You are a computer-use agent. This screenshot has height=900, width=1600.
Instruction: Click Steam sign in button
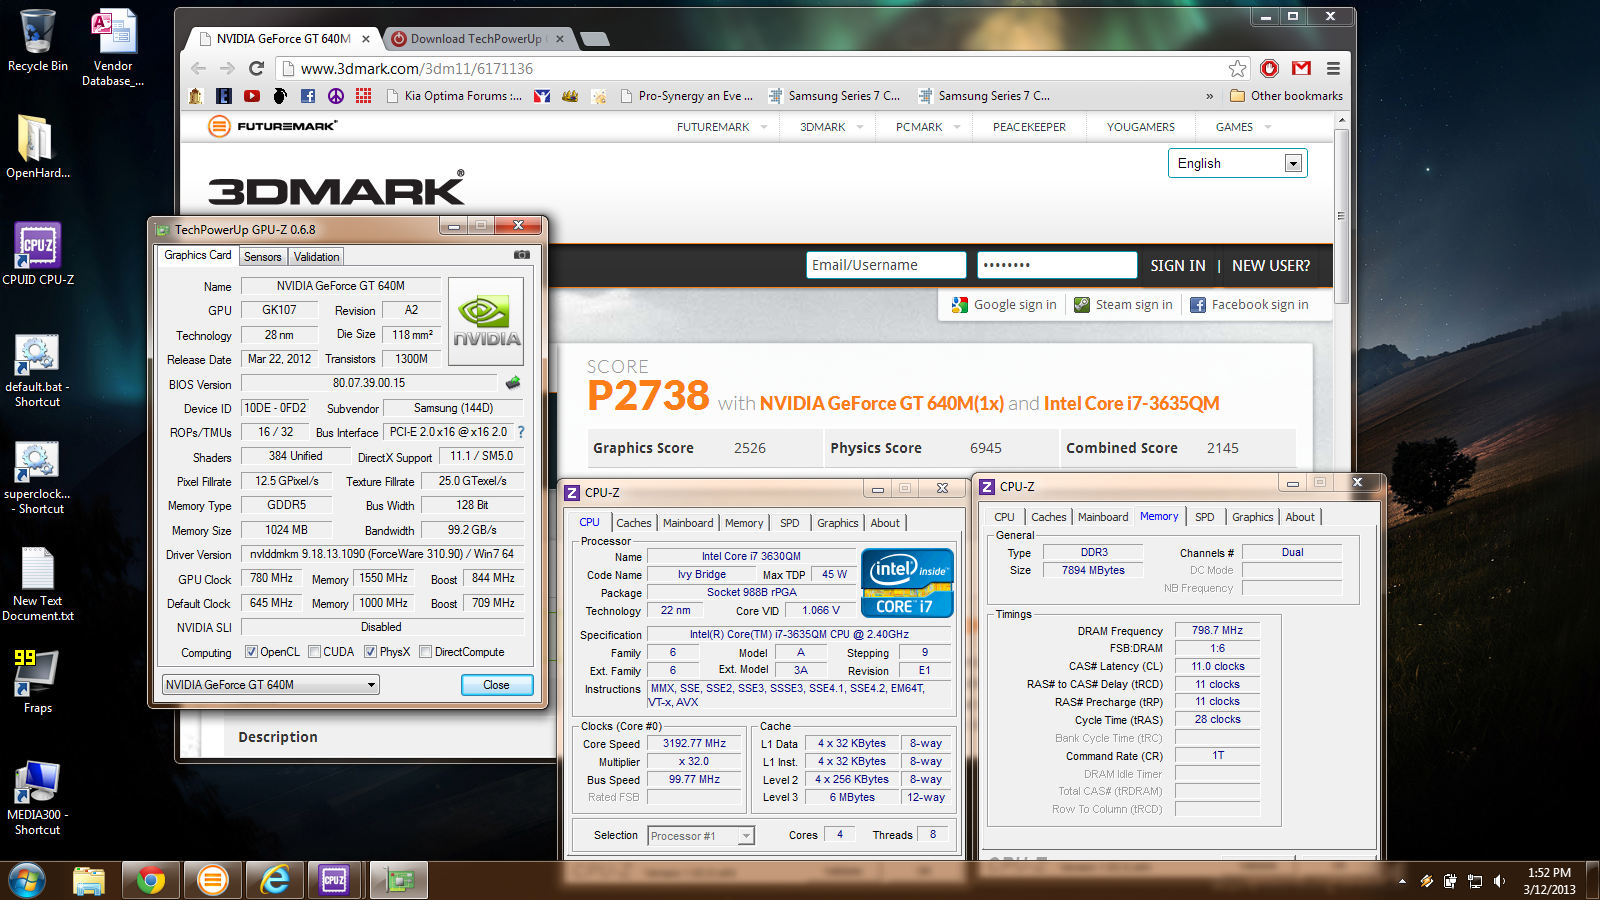1123,305
